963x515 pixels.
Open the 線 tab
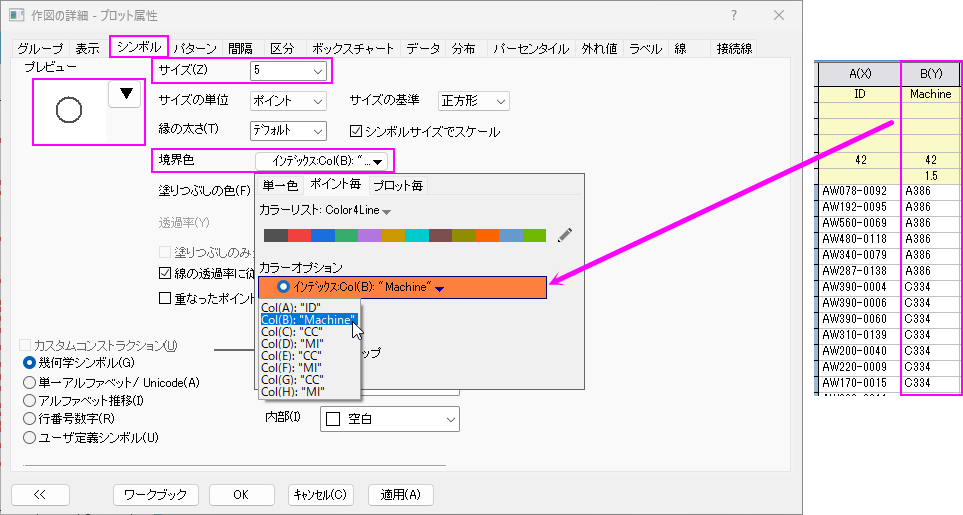[x=680, y=48]
